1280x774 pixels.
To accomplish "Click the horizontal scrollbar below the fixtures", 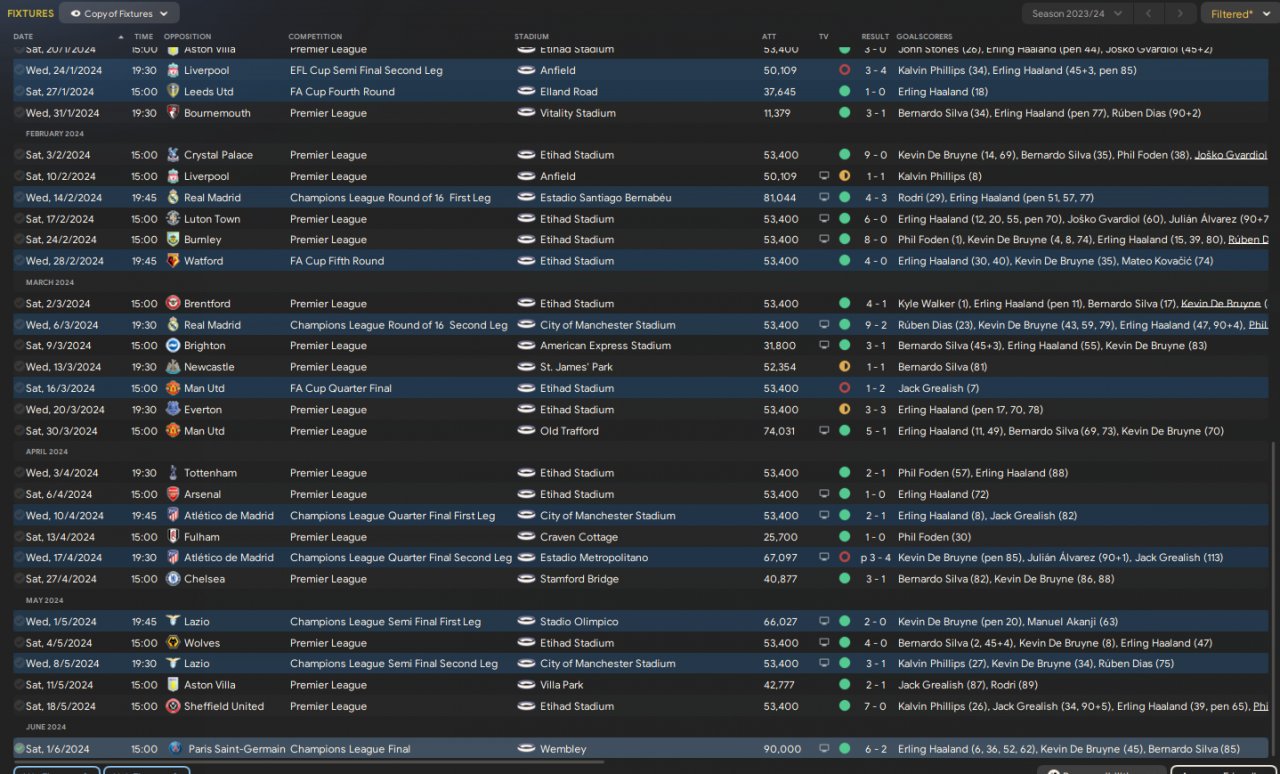I will click(x=400, y=762).
